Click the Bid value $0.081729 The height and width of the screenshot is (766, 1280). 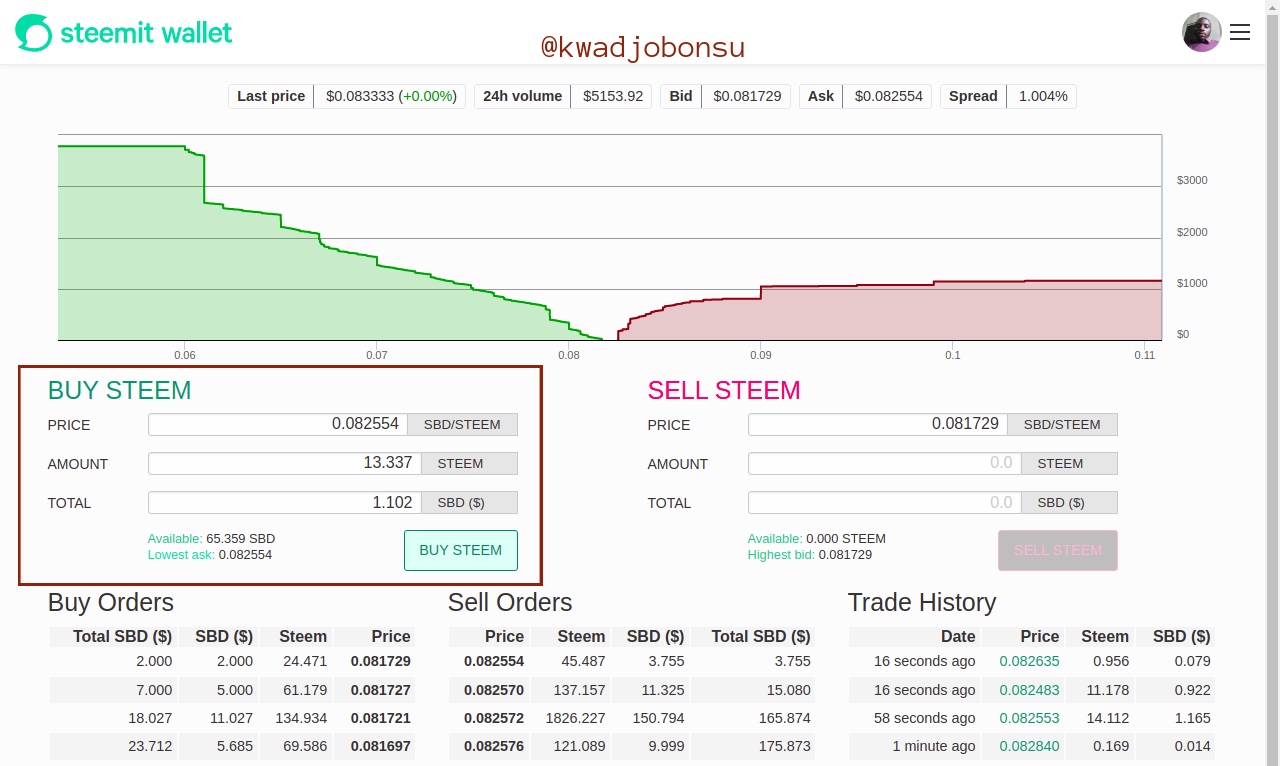pos(747,96)
